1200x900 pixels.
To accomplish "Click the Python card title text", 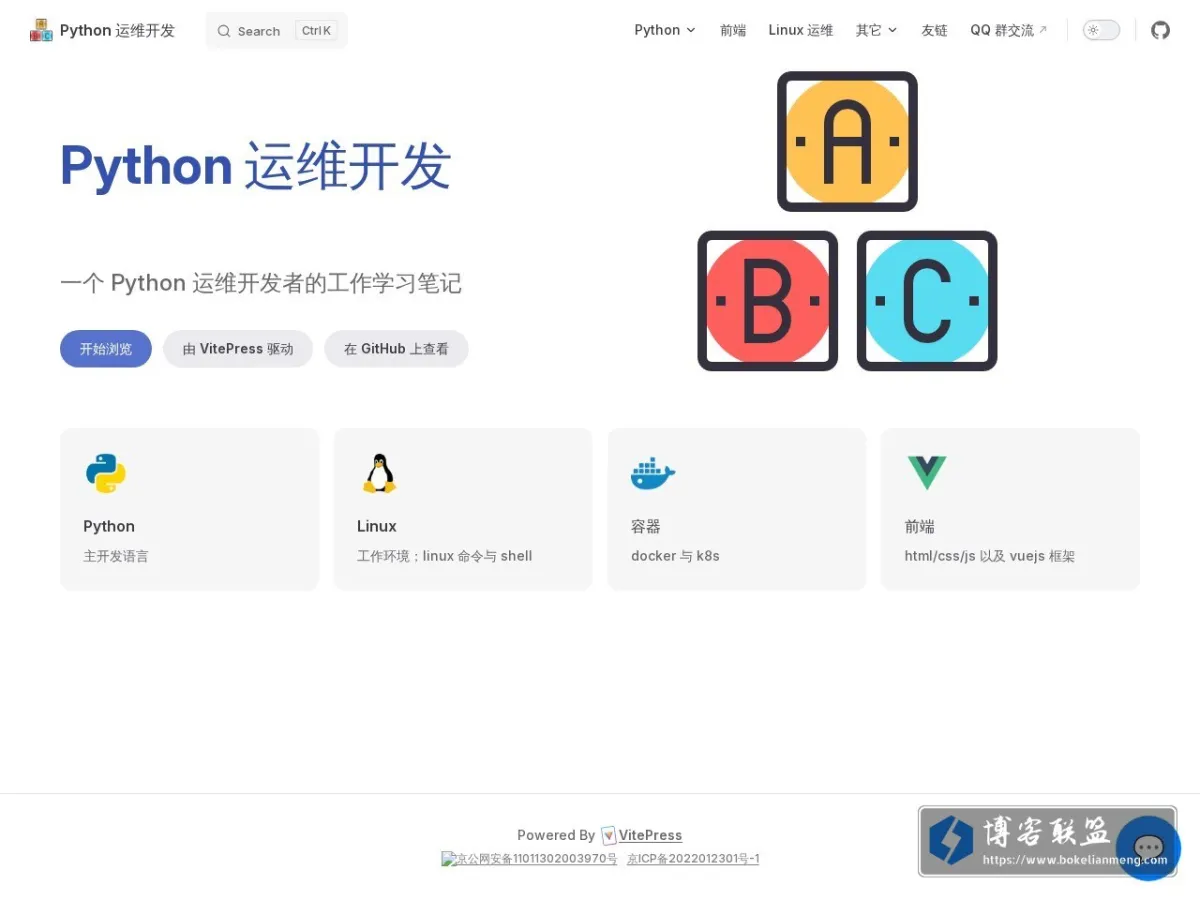I will 109,526.
